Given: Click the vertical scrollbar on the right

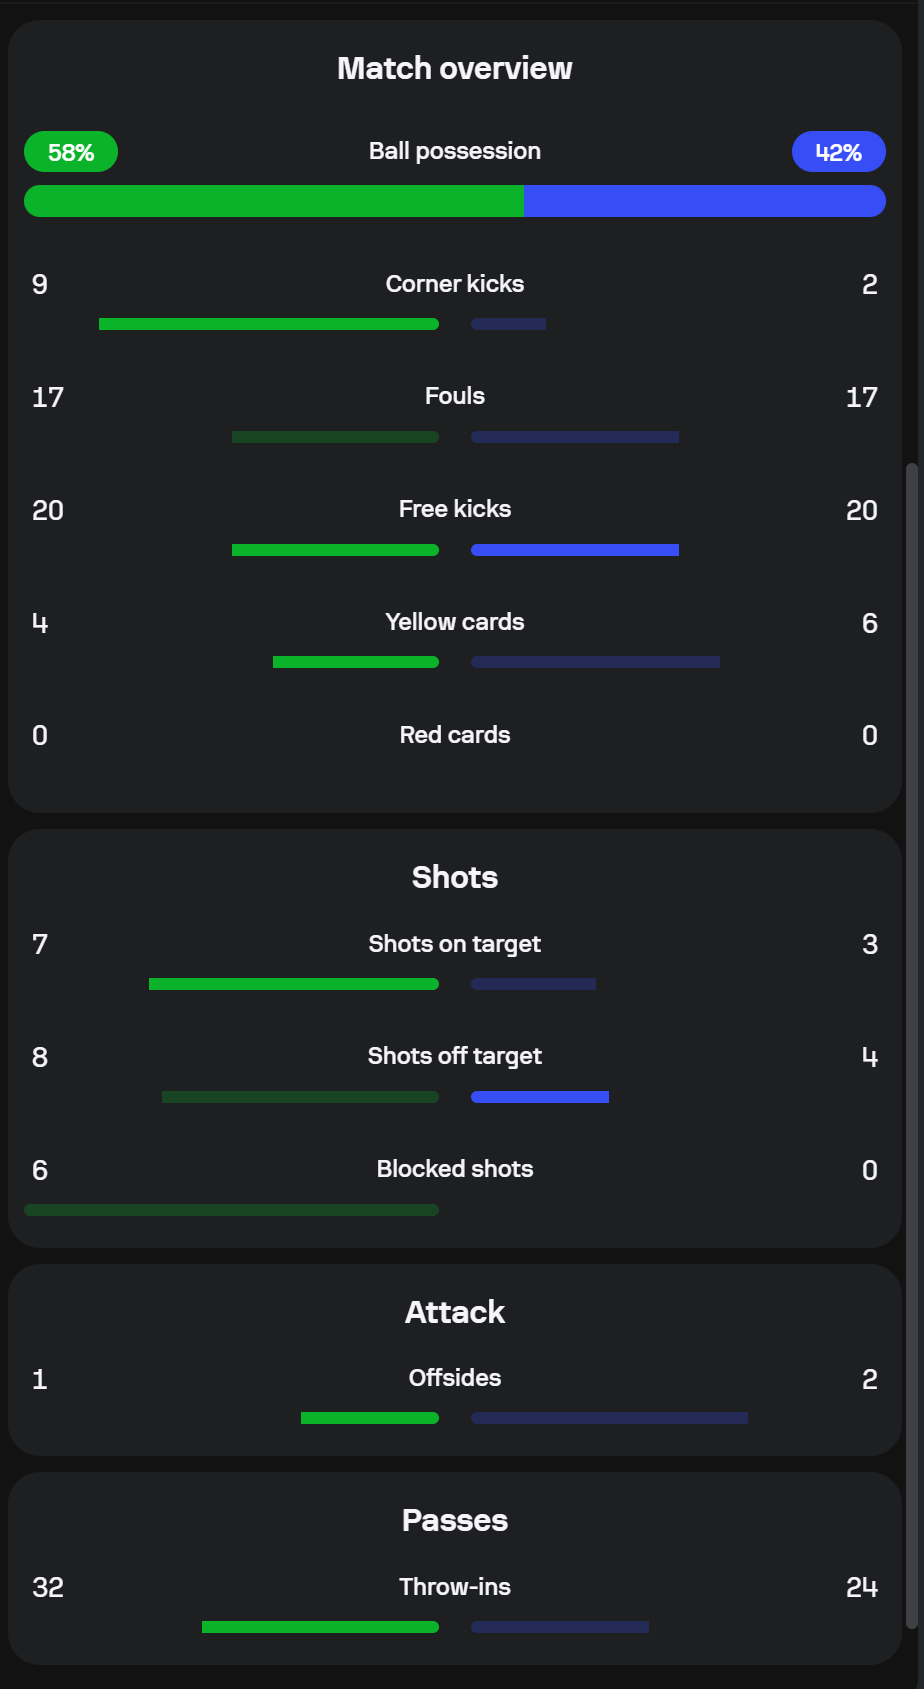Looking at the screenshot, I should (911, 1040).
